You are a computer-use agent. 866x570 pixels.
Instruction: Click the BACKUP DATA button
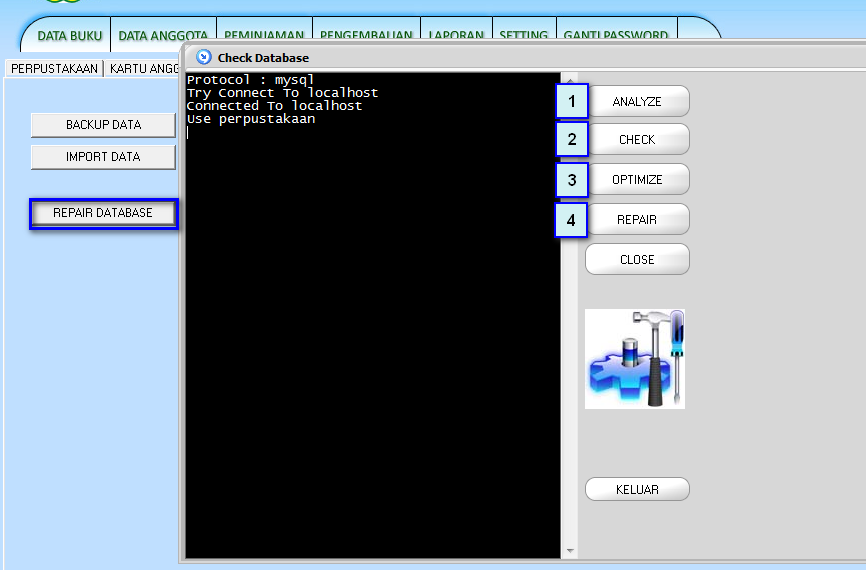103,125
